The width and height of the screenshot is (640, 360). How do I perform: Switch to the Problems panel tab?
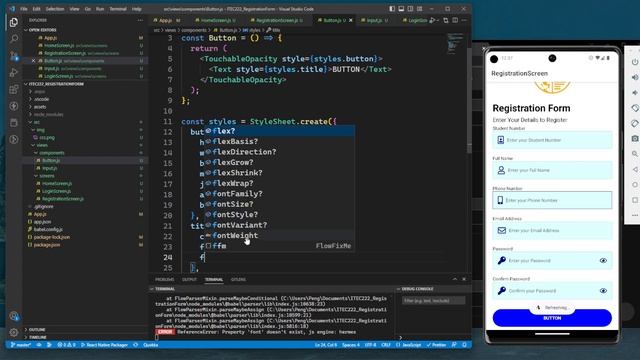[164, 280]
